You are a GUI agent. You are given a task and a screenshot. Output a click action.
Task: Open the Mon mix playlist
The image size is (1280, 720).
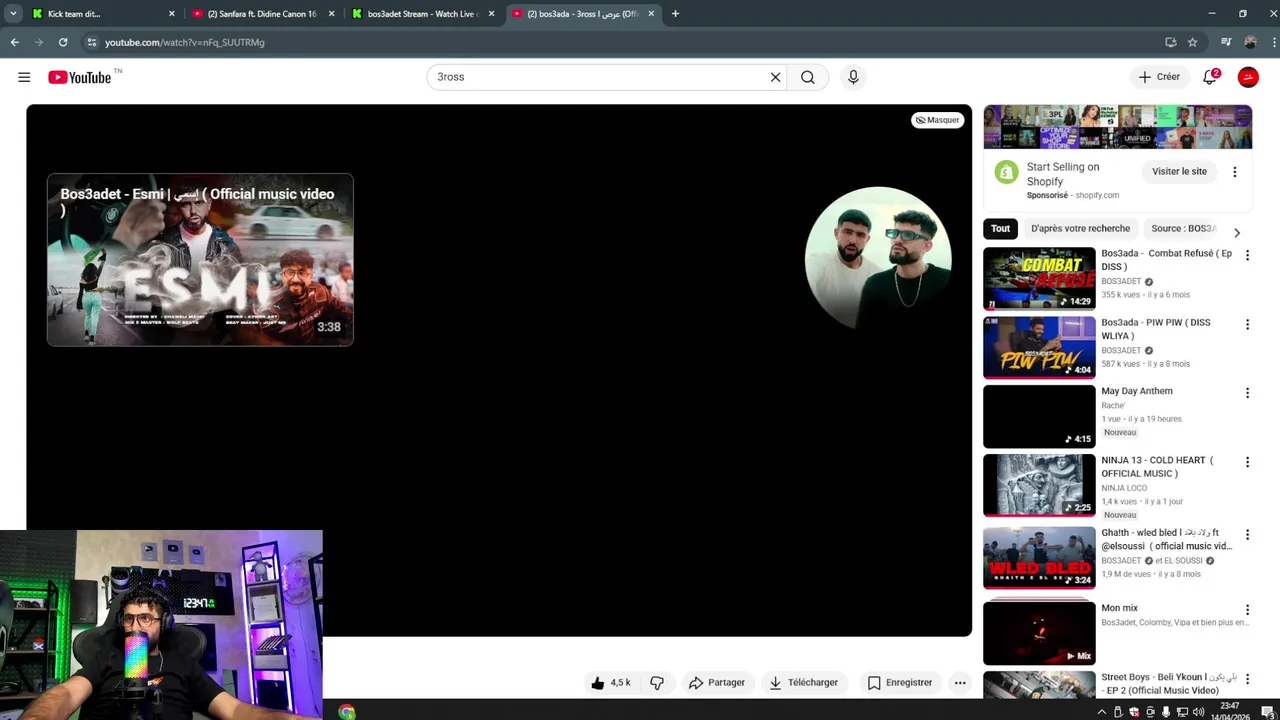1039,633
